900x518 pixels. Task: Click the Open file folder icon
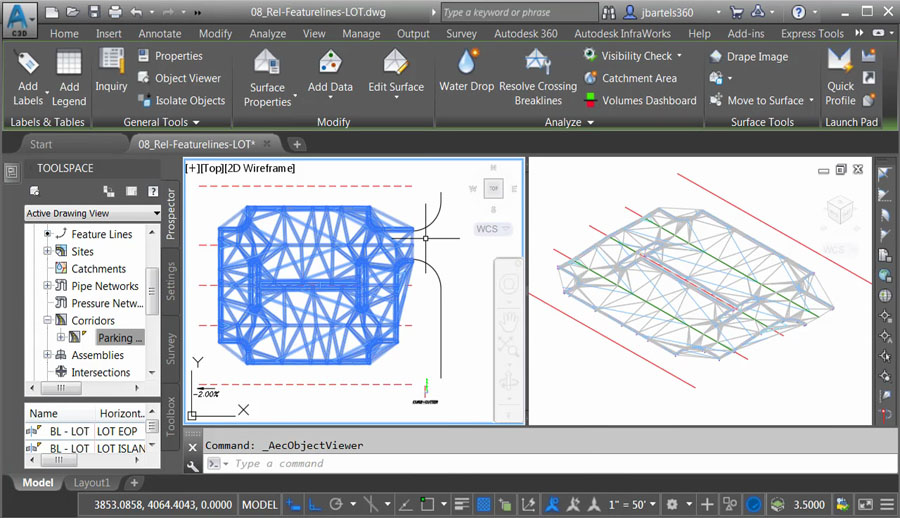[x=72, y=12]
